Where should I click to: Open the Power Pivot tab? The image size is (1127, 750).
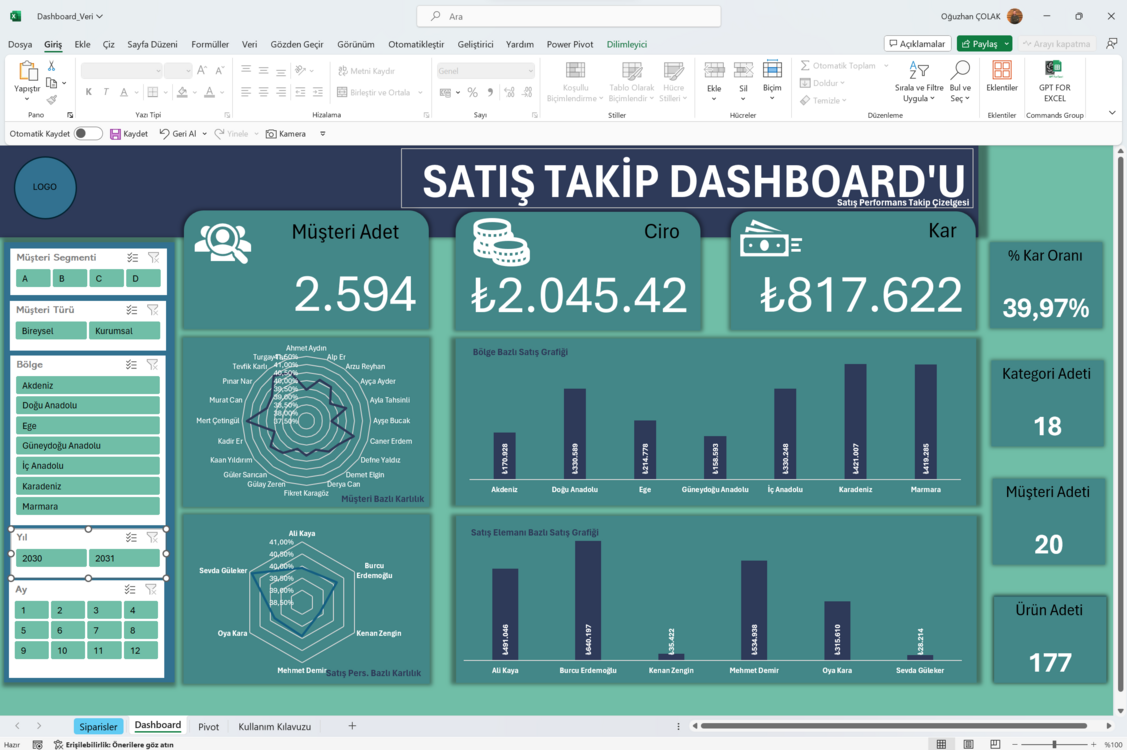pyautogui.click(x=570, y=44)
